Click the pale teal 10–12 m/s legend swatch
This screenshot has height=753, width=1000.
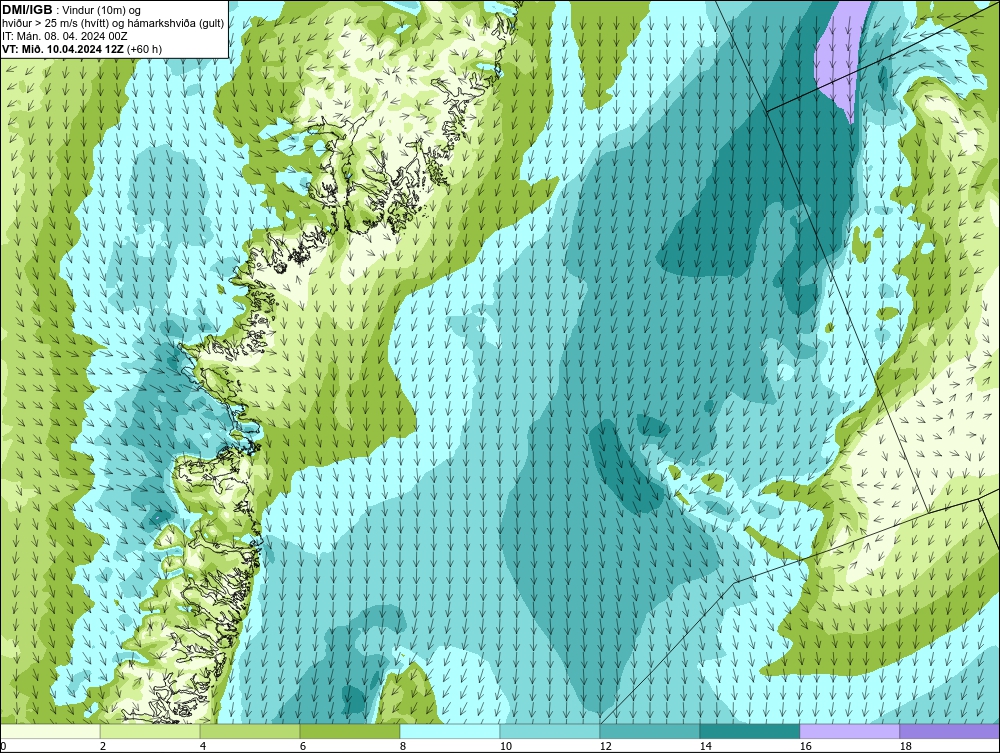click(550, 731)
